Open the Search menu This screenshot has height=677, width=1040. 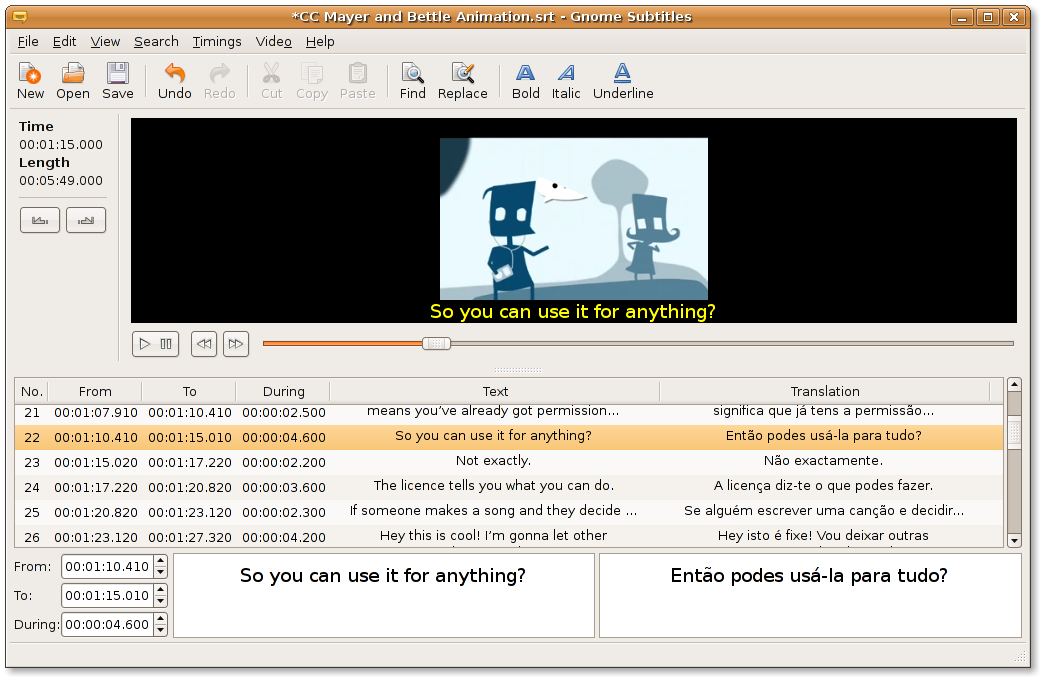[156, 42]
